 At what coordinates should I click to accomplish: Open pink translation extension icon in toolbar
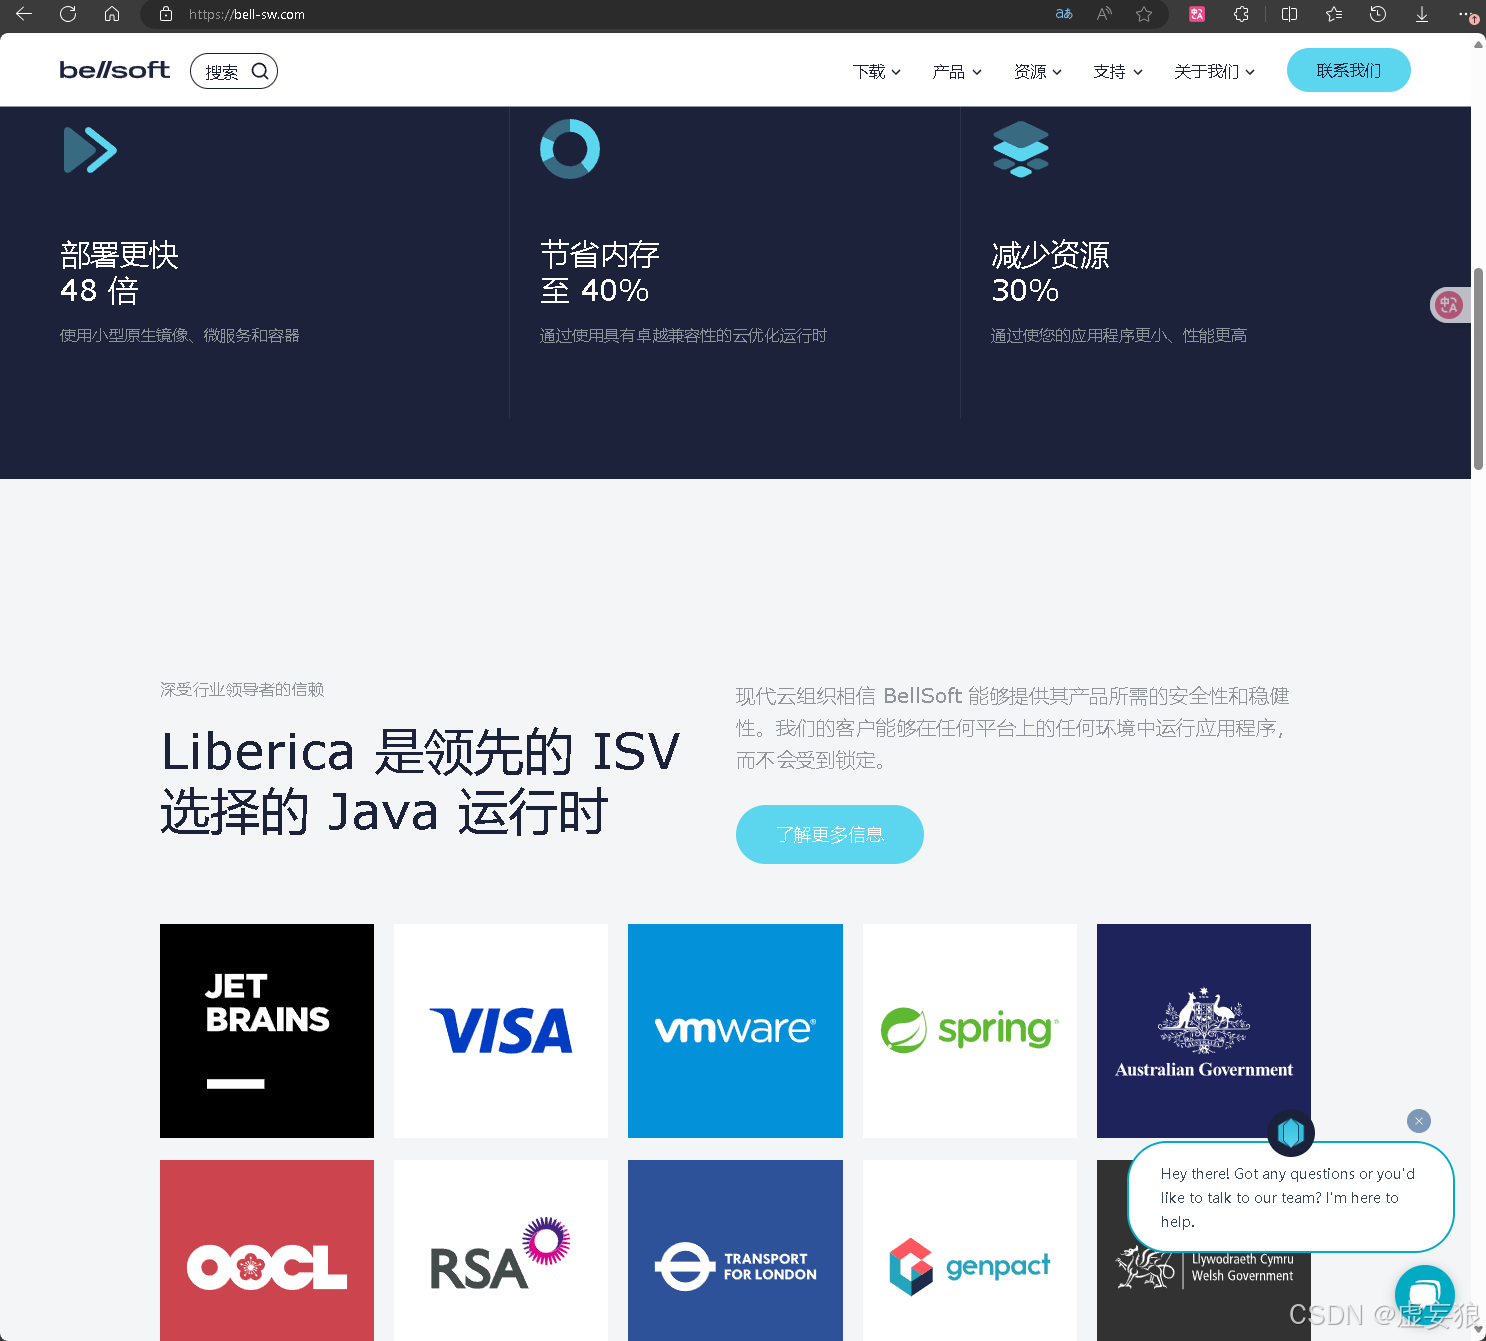1197,14
